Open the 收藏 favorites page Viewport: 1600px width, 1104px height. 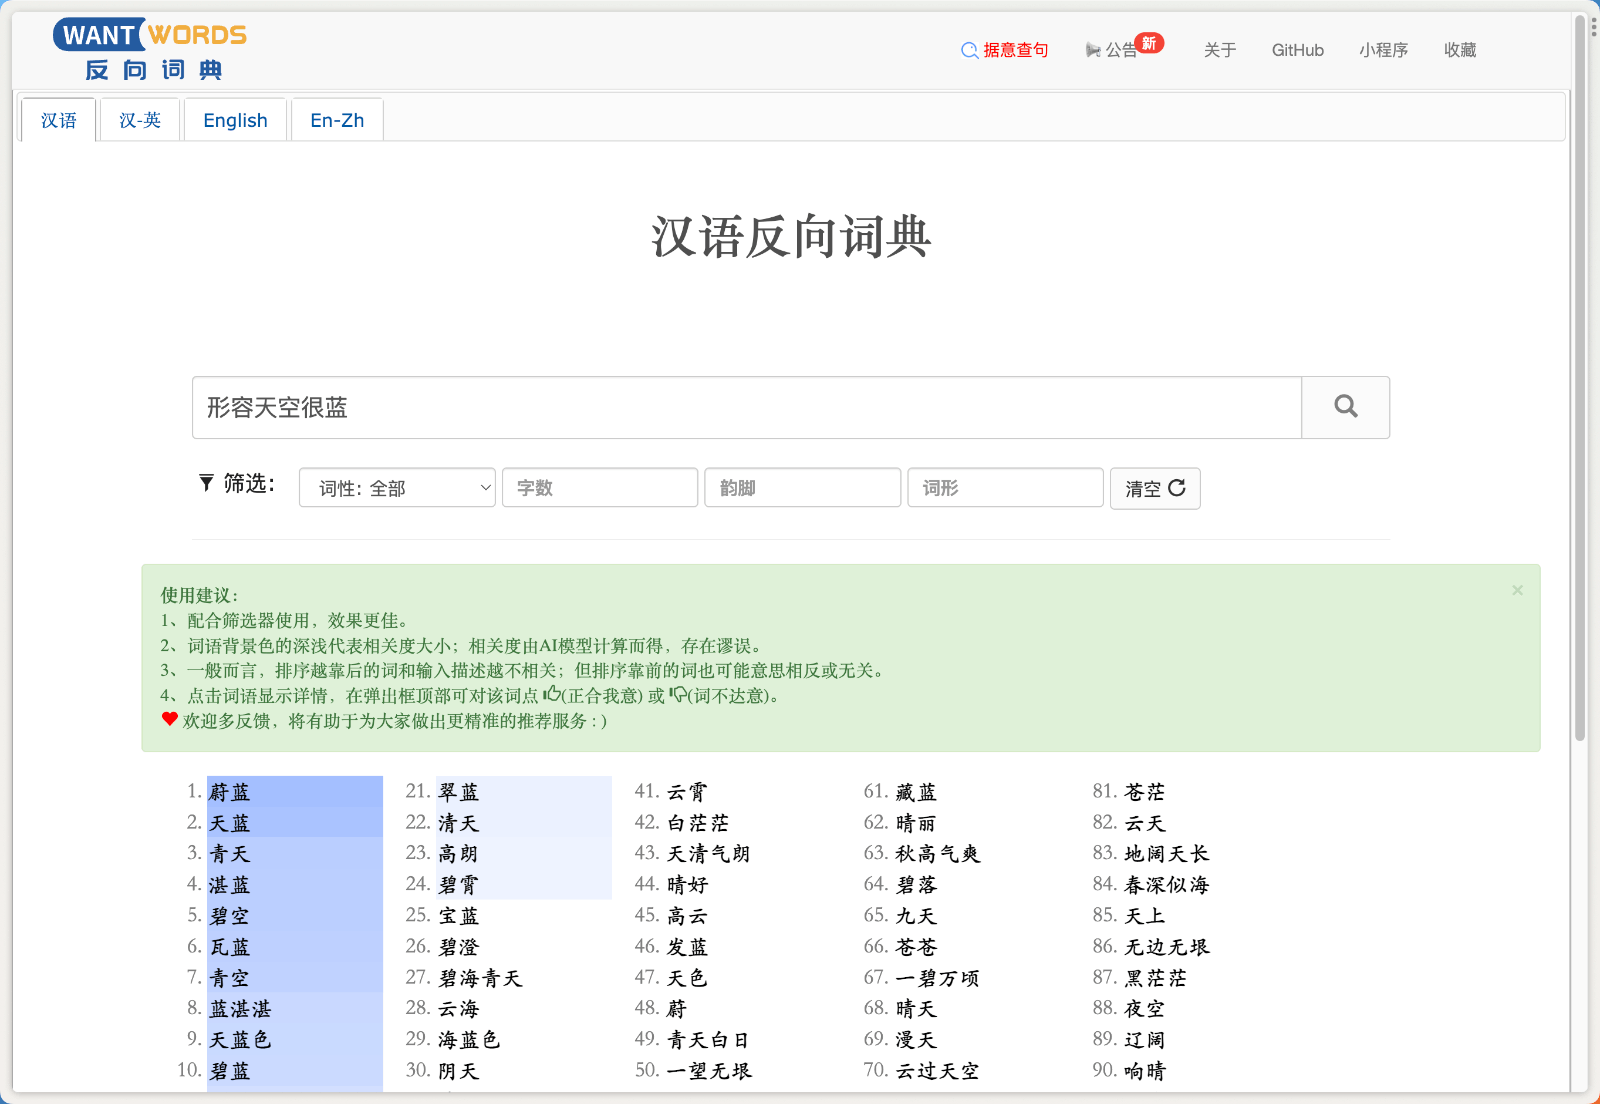coord(1460,50)
